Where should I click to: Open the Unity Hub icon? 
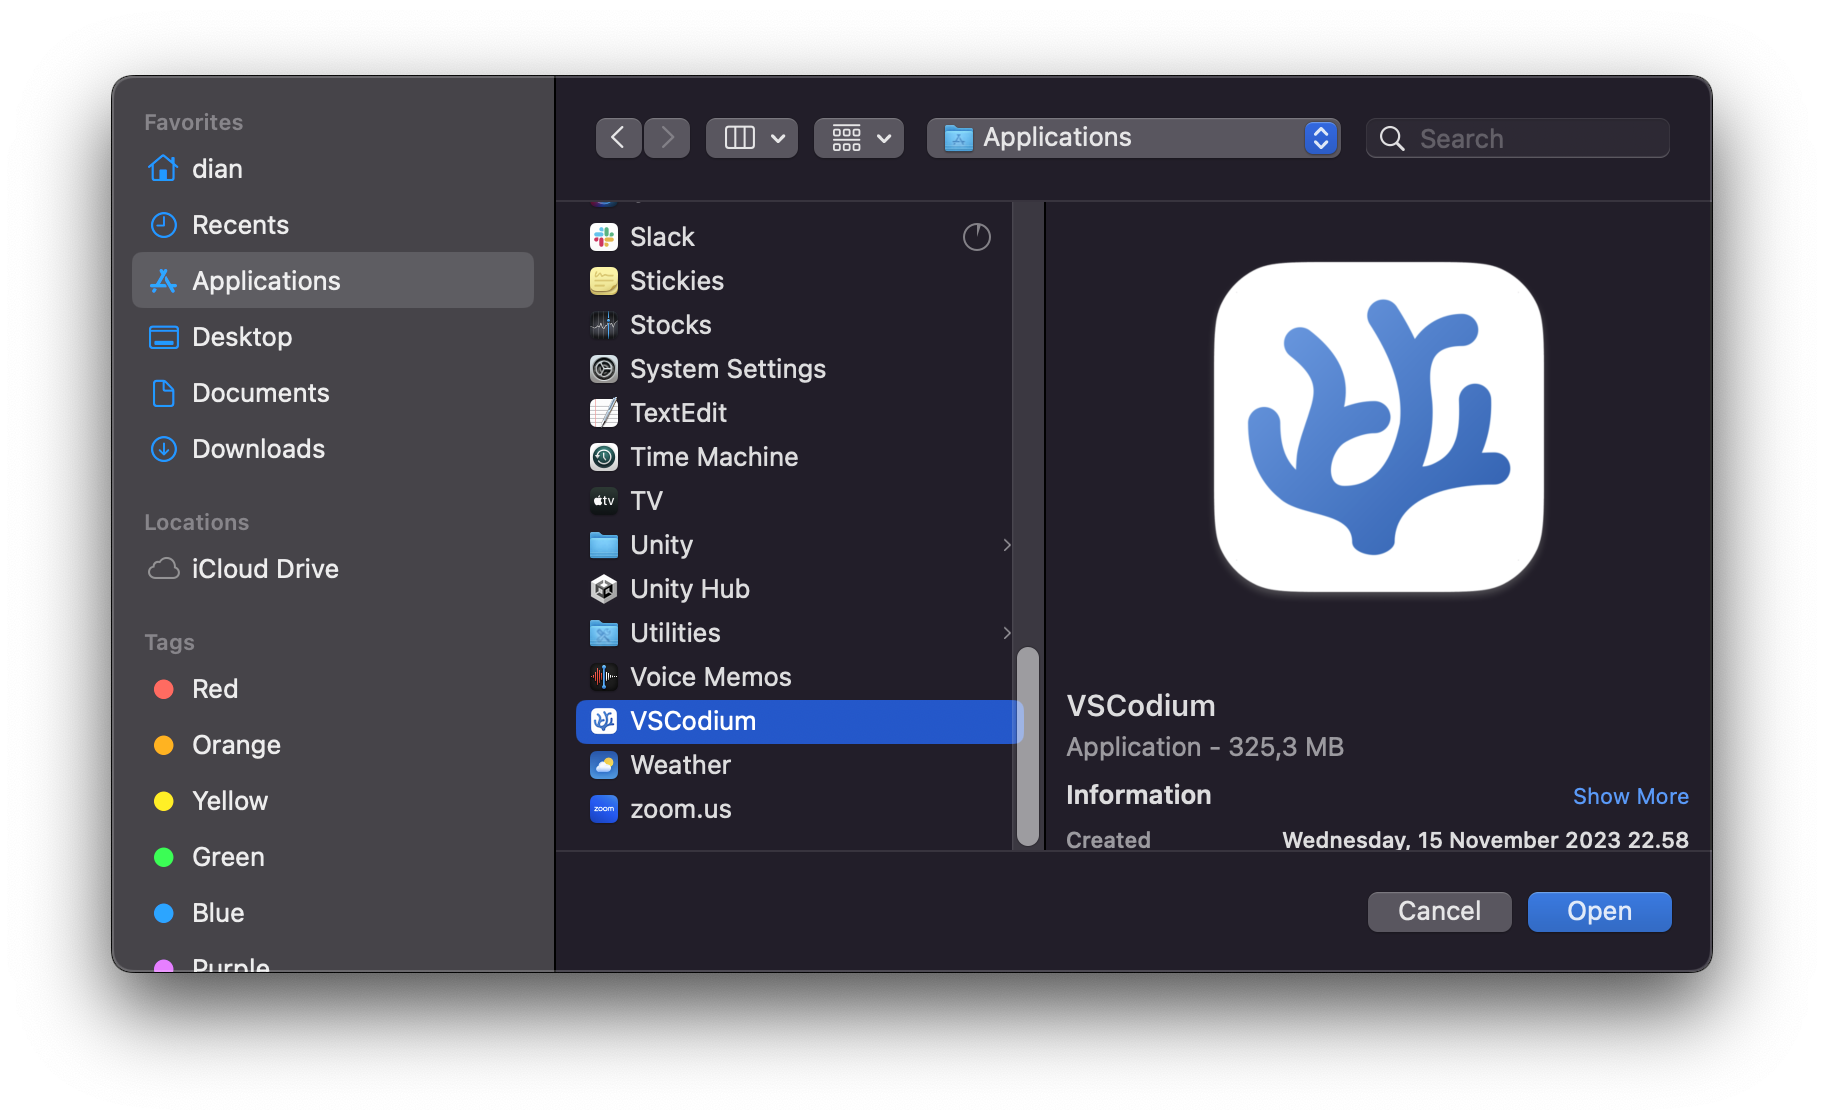(x=604, y=589)
